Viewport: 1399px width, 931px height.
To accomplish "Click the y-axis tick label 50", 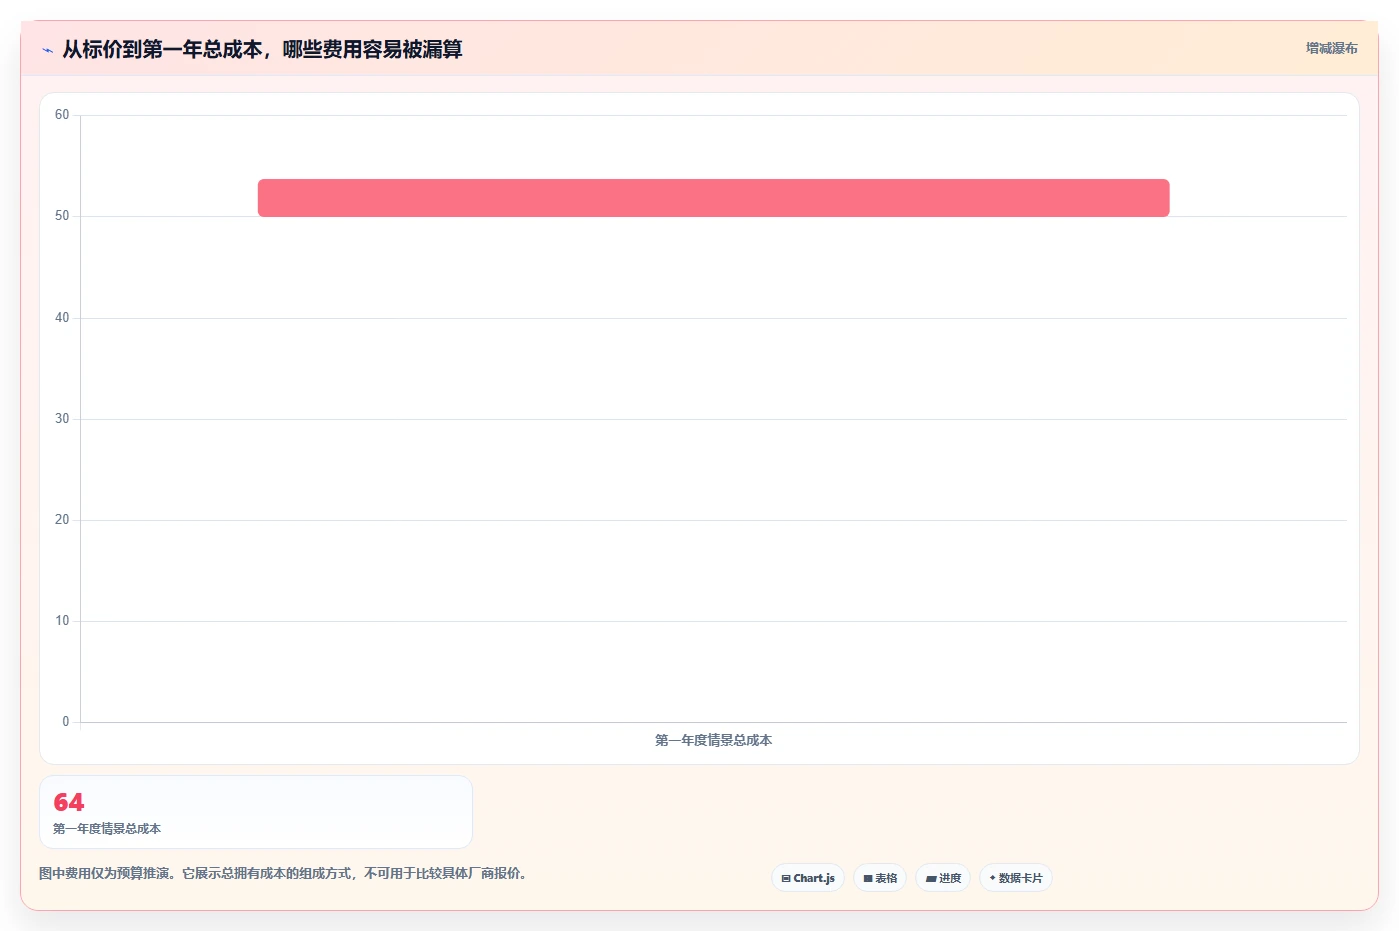I will pos(62,216).
